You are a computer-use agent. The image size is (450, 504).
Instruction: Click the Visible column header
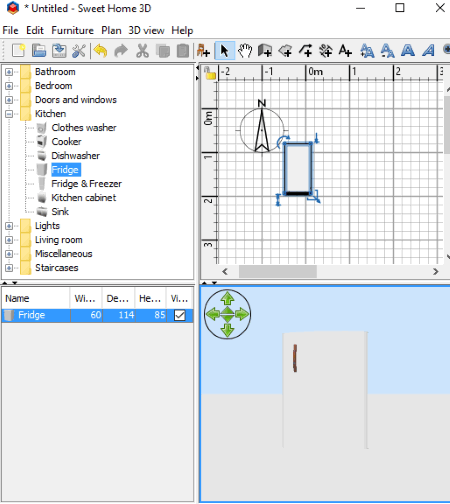(x=180, y=298)
